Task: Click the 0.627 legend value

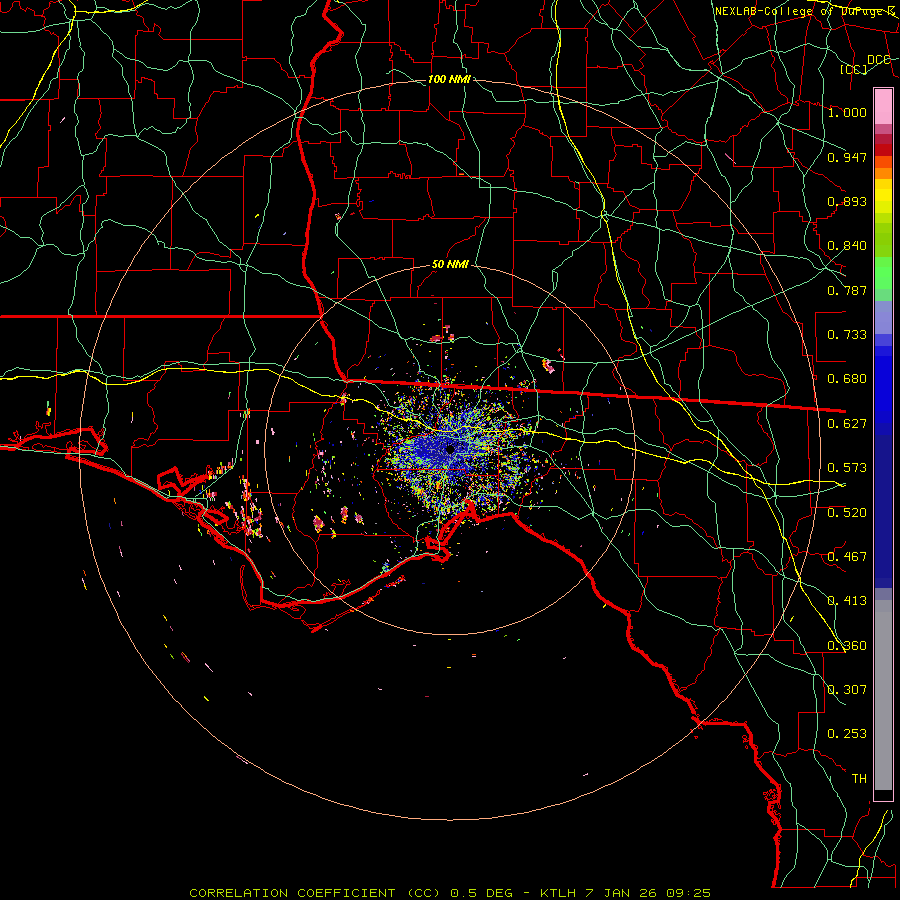Action: coord(847,424)
